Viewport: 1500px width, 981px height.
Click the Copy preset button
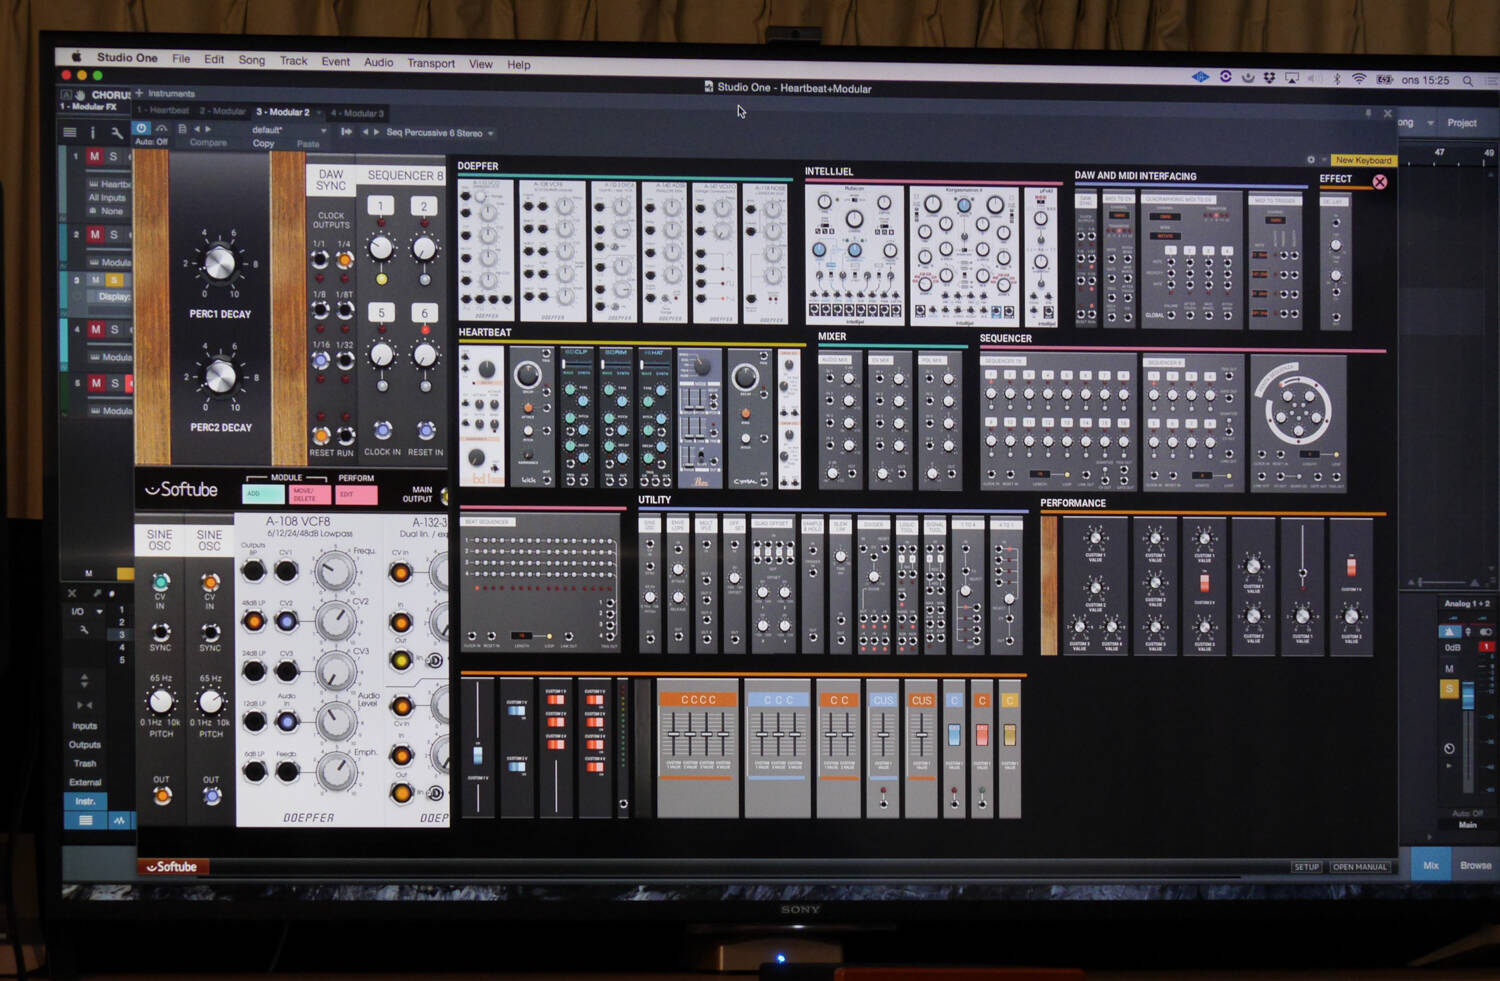point(263,143)
